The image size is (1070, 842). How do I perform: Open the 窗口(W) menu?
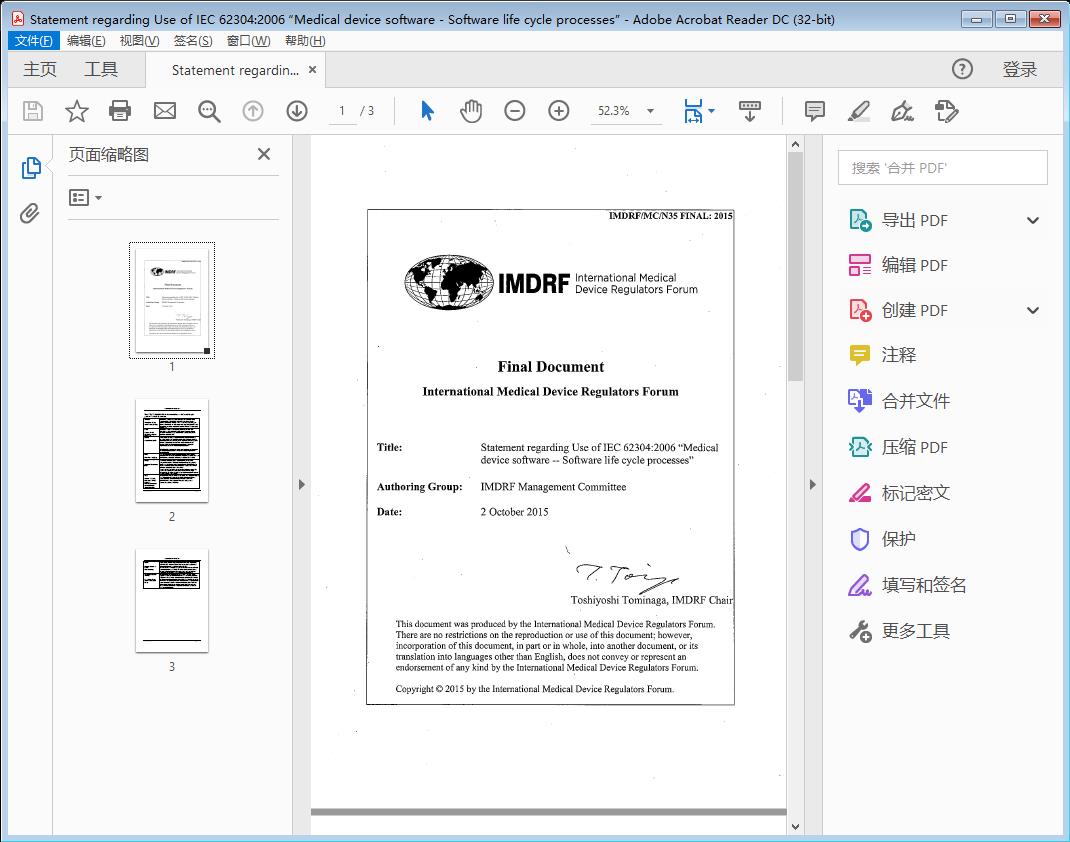click(x=248, y=41)
